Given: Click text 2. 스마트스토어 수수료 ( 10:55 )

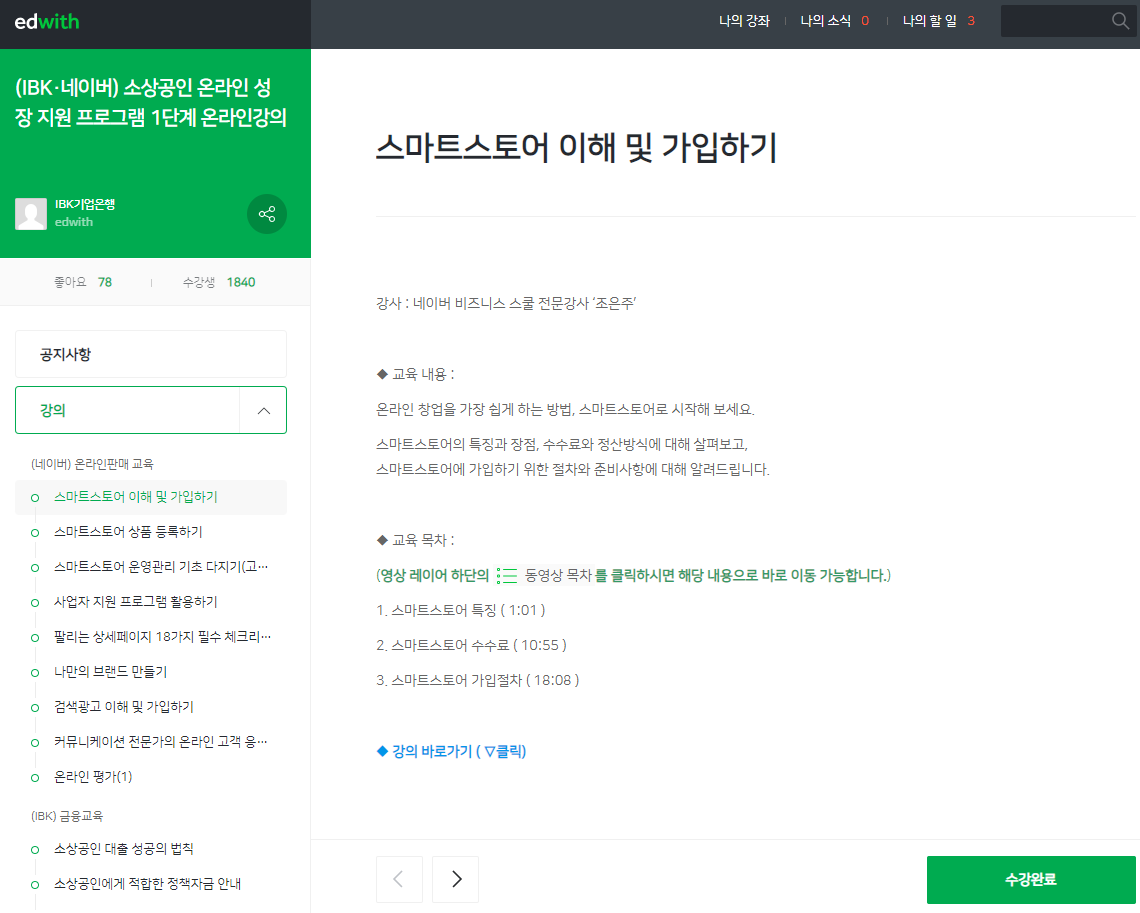Looking at the screenshot, I should pos(471,645).
